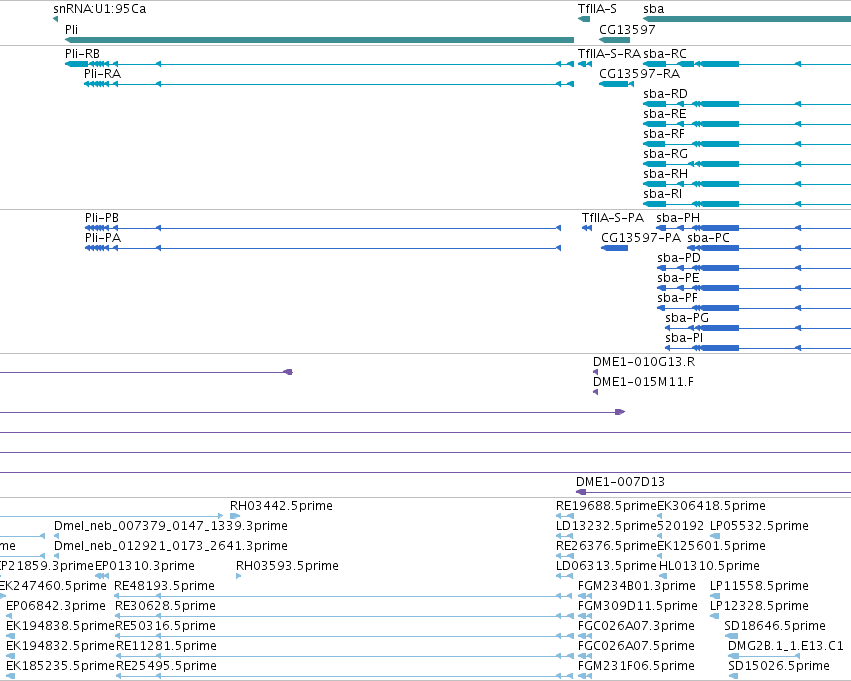
Task: Select the DME1-015M11.F clone label
Action: tap(643, 383)
